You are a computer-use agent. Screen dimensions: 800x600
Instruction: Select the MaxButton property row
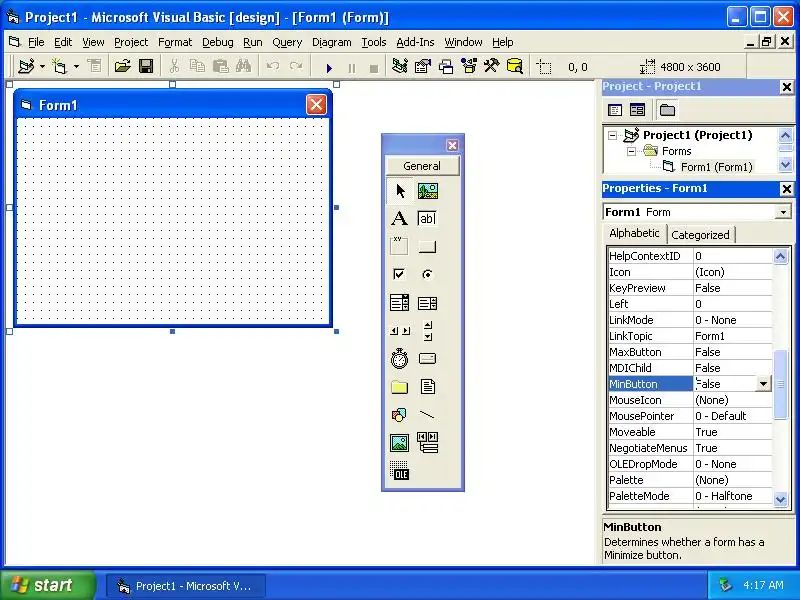tap(690, 352)
